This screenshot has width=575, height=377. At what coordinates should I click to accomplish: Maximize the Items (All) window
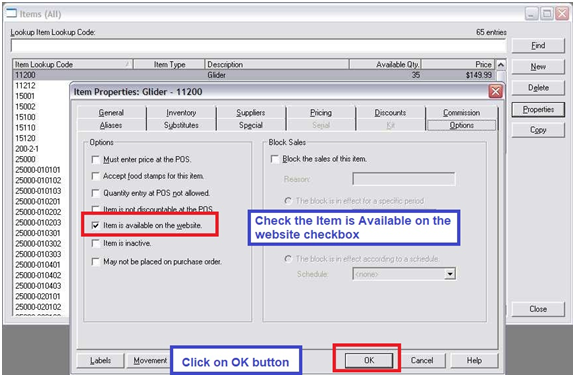(x=547, y=14)
